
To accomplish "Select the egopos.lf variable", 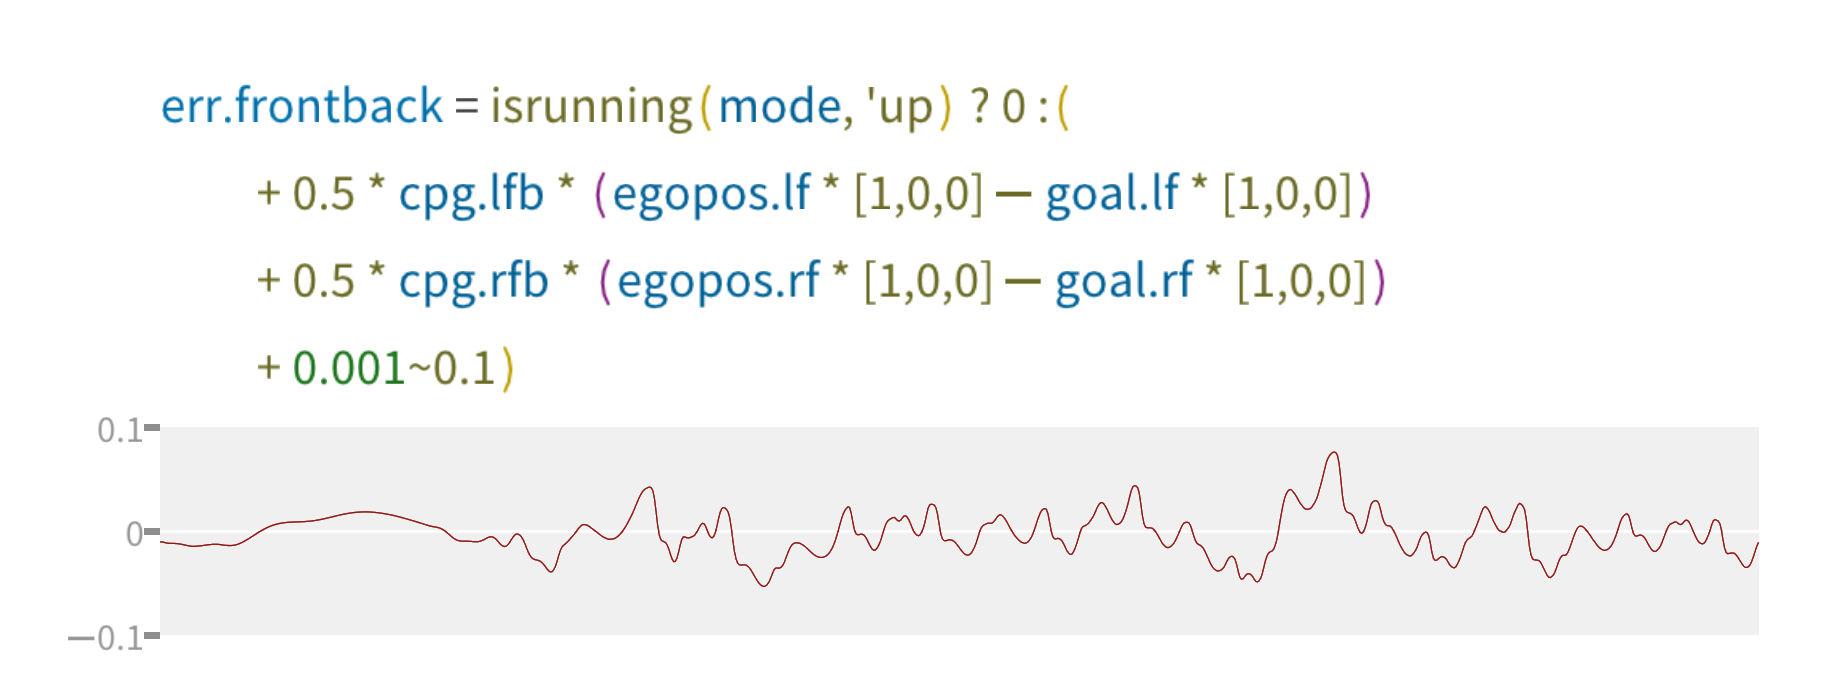I will pos(711,194).
